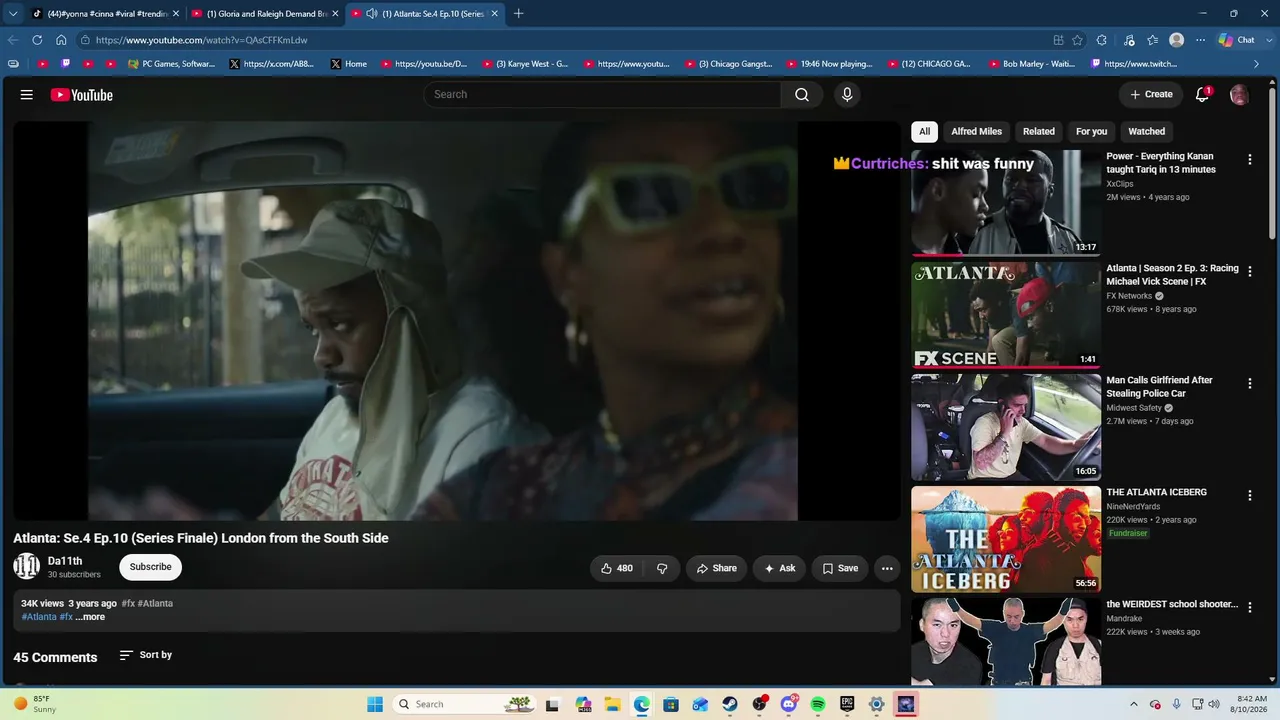This screenshot has width=1280, height=720.
Task: Mute the Atlanta tab via speaker icon
Action: [x=372, y=14]
